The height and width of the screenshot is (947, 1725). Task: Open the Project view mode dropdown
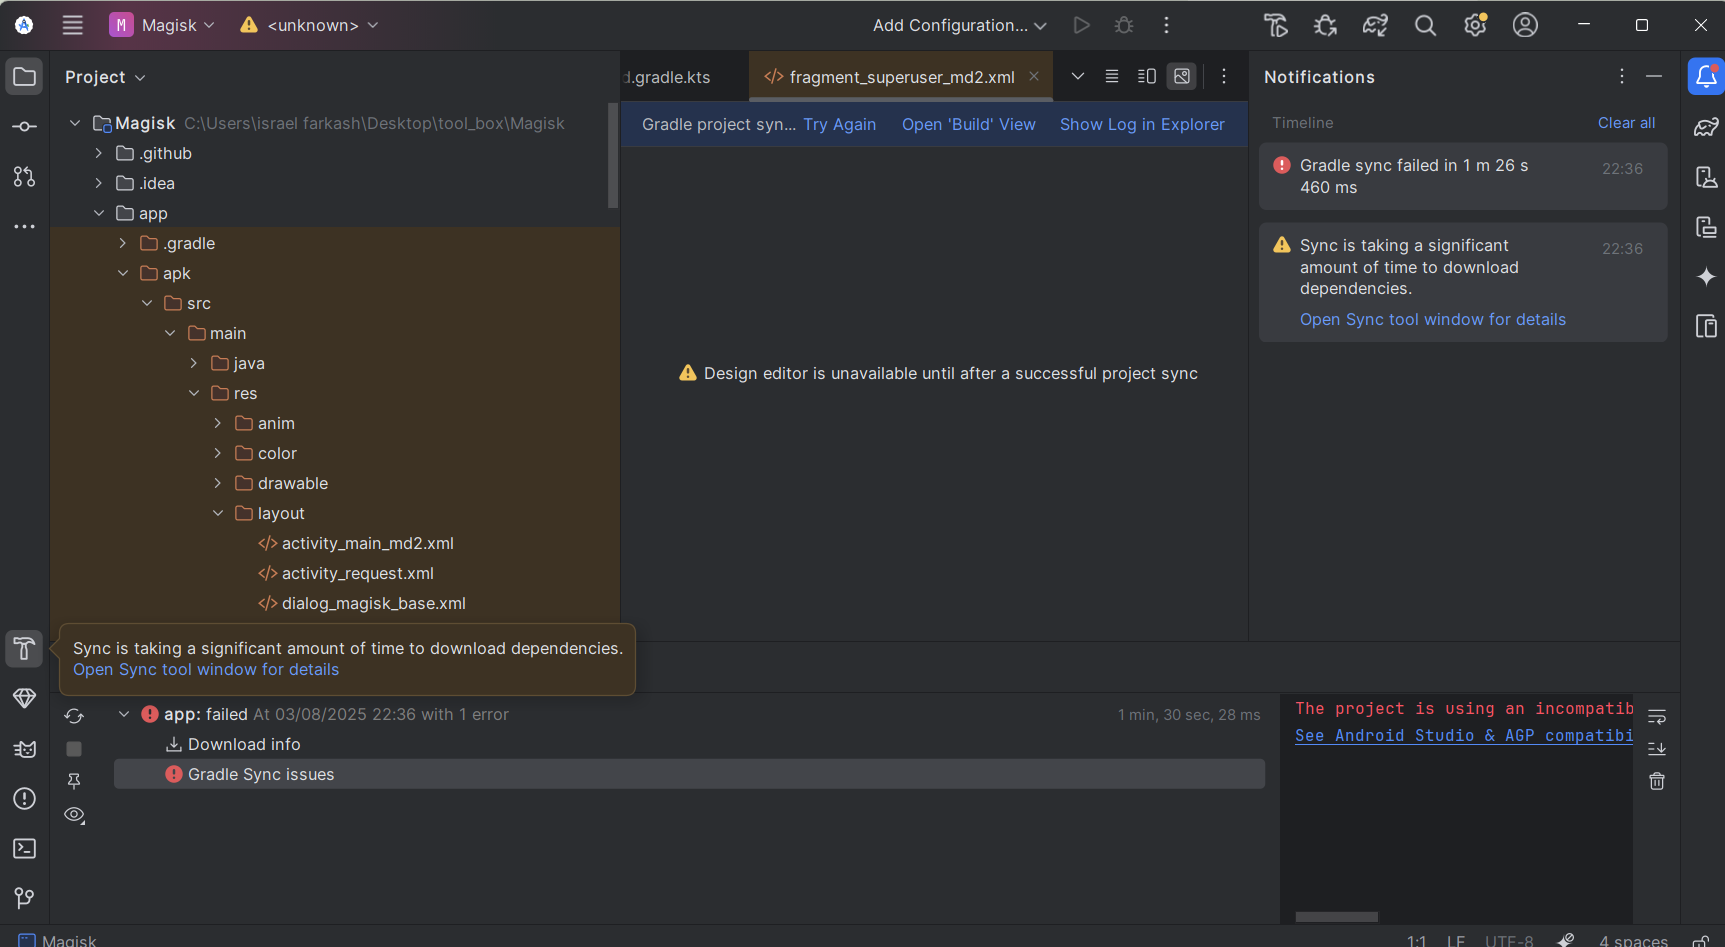click(105, 77)
